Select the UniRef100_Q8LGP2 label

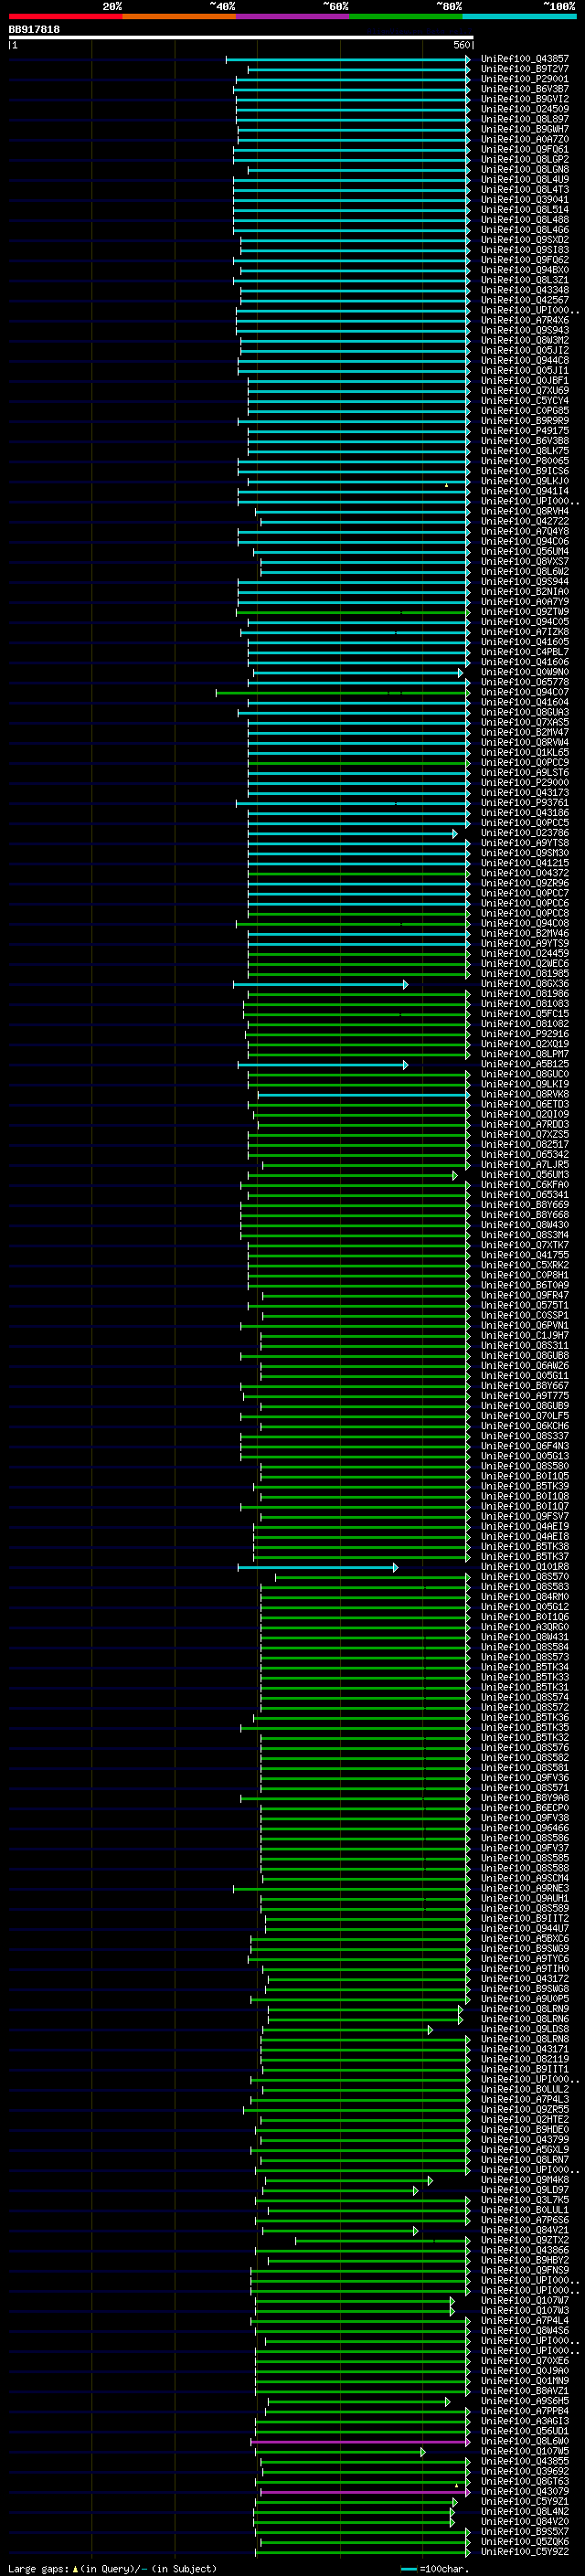pos(524,159)
